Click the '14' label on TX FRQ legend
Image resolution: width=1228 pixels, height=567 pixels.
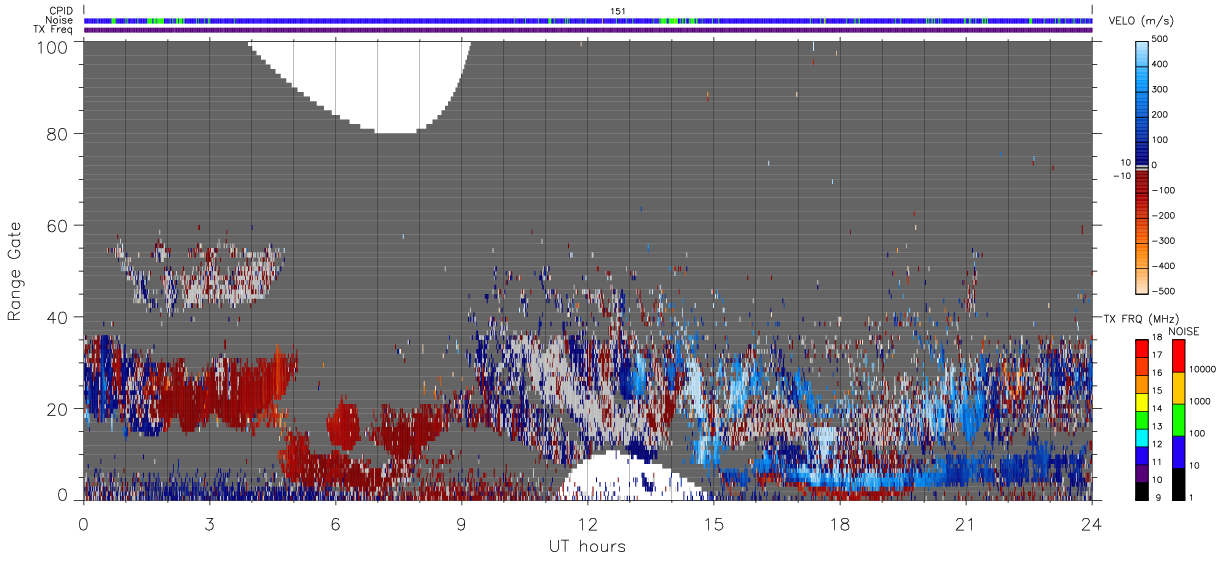[1159, 408]
